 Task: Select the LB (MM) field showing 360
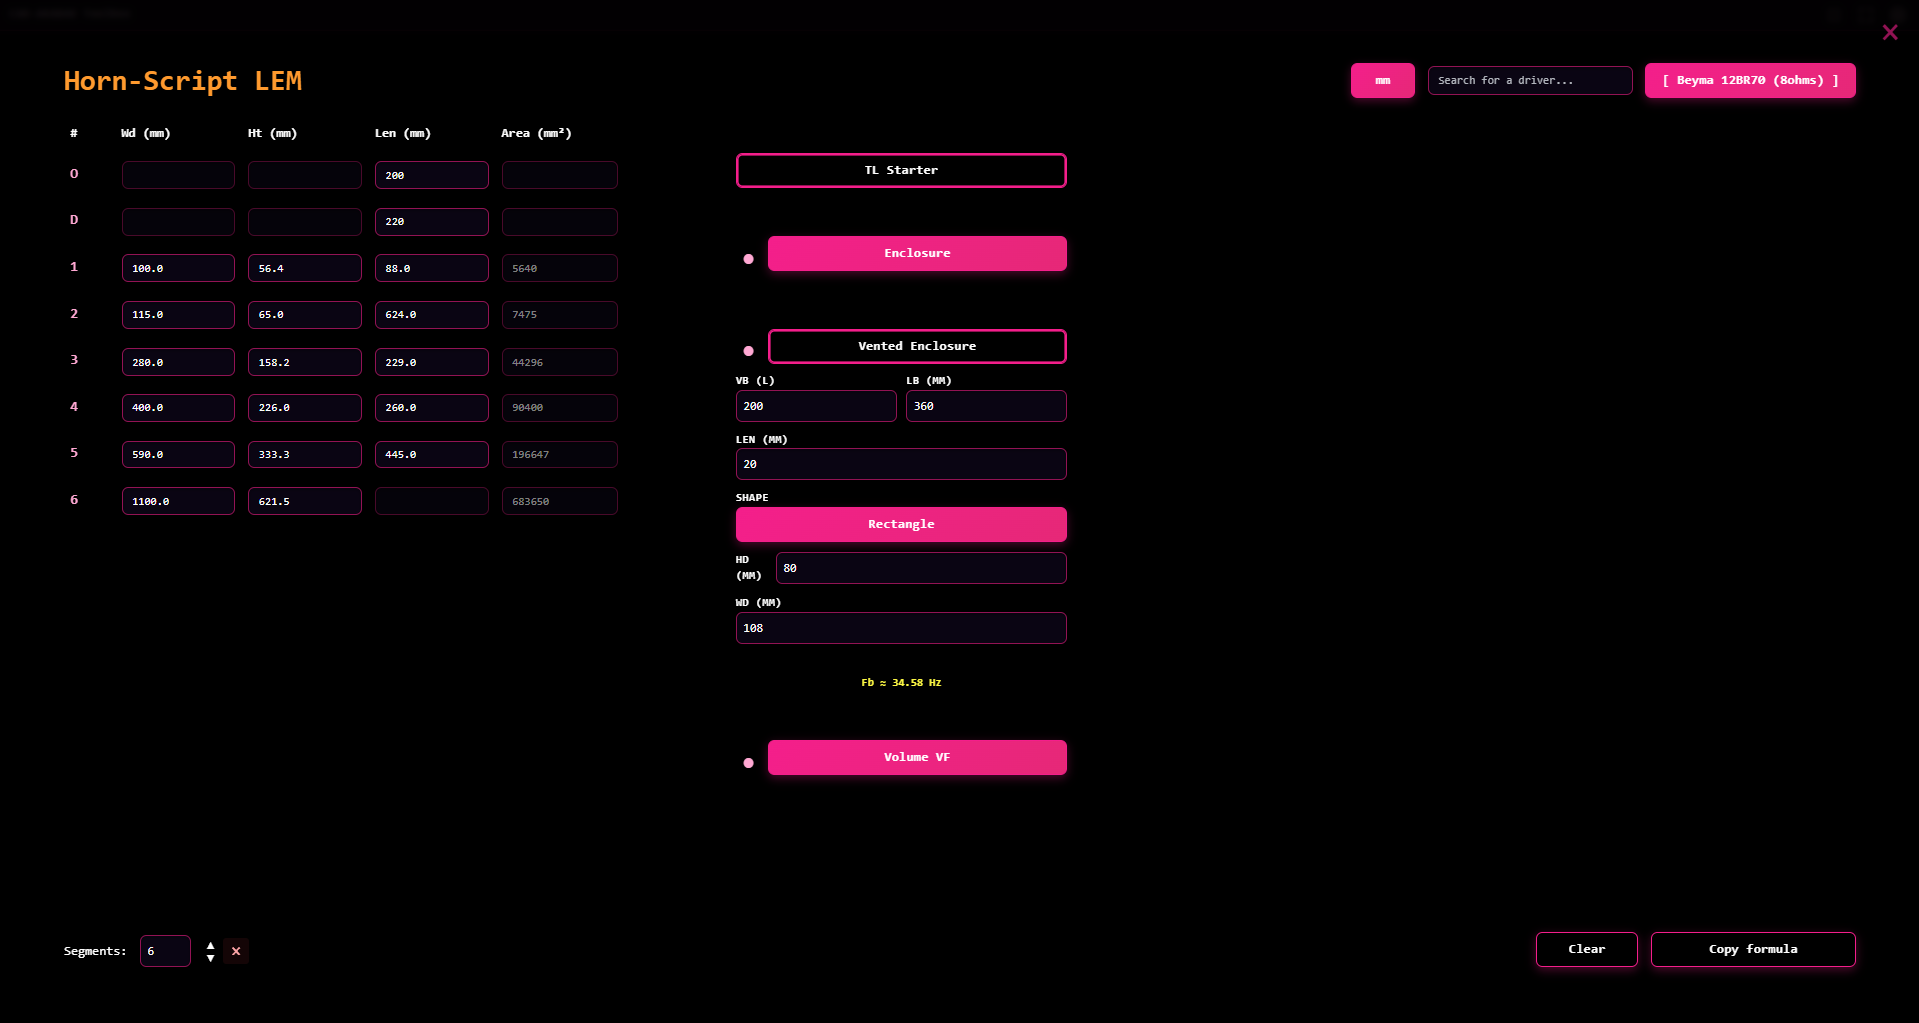(985, 406)
